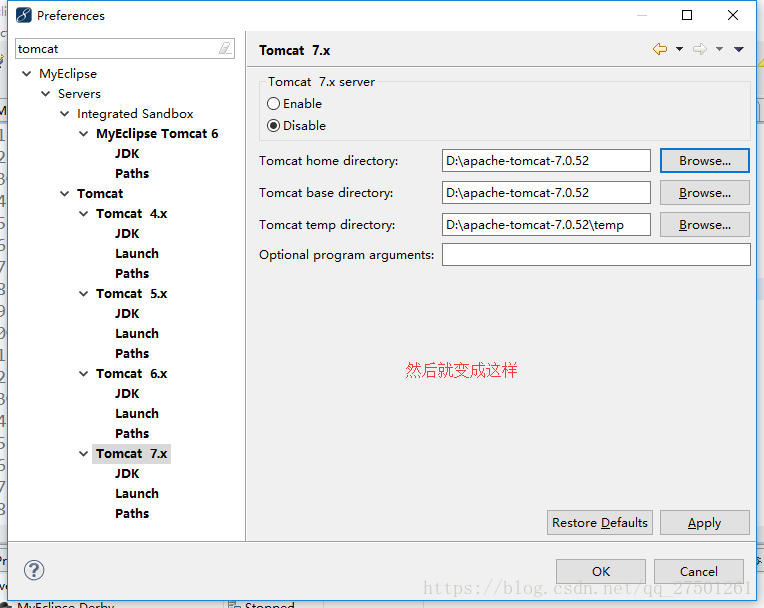This screenshot has width=764, height=608.
Task: Click the Preferences window logo icon
Action: tap(23, 15)
